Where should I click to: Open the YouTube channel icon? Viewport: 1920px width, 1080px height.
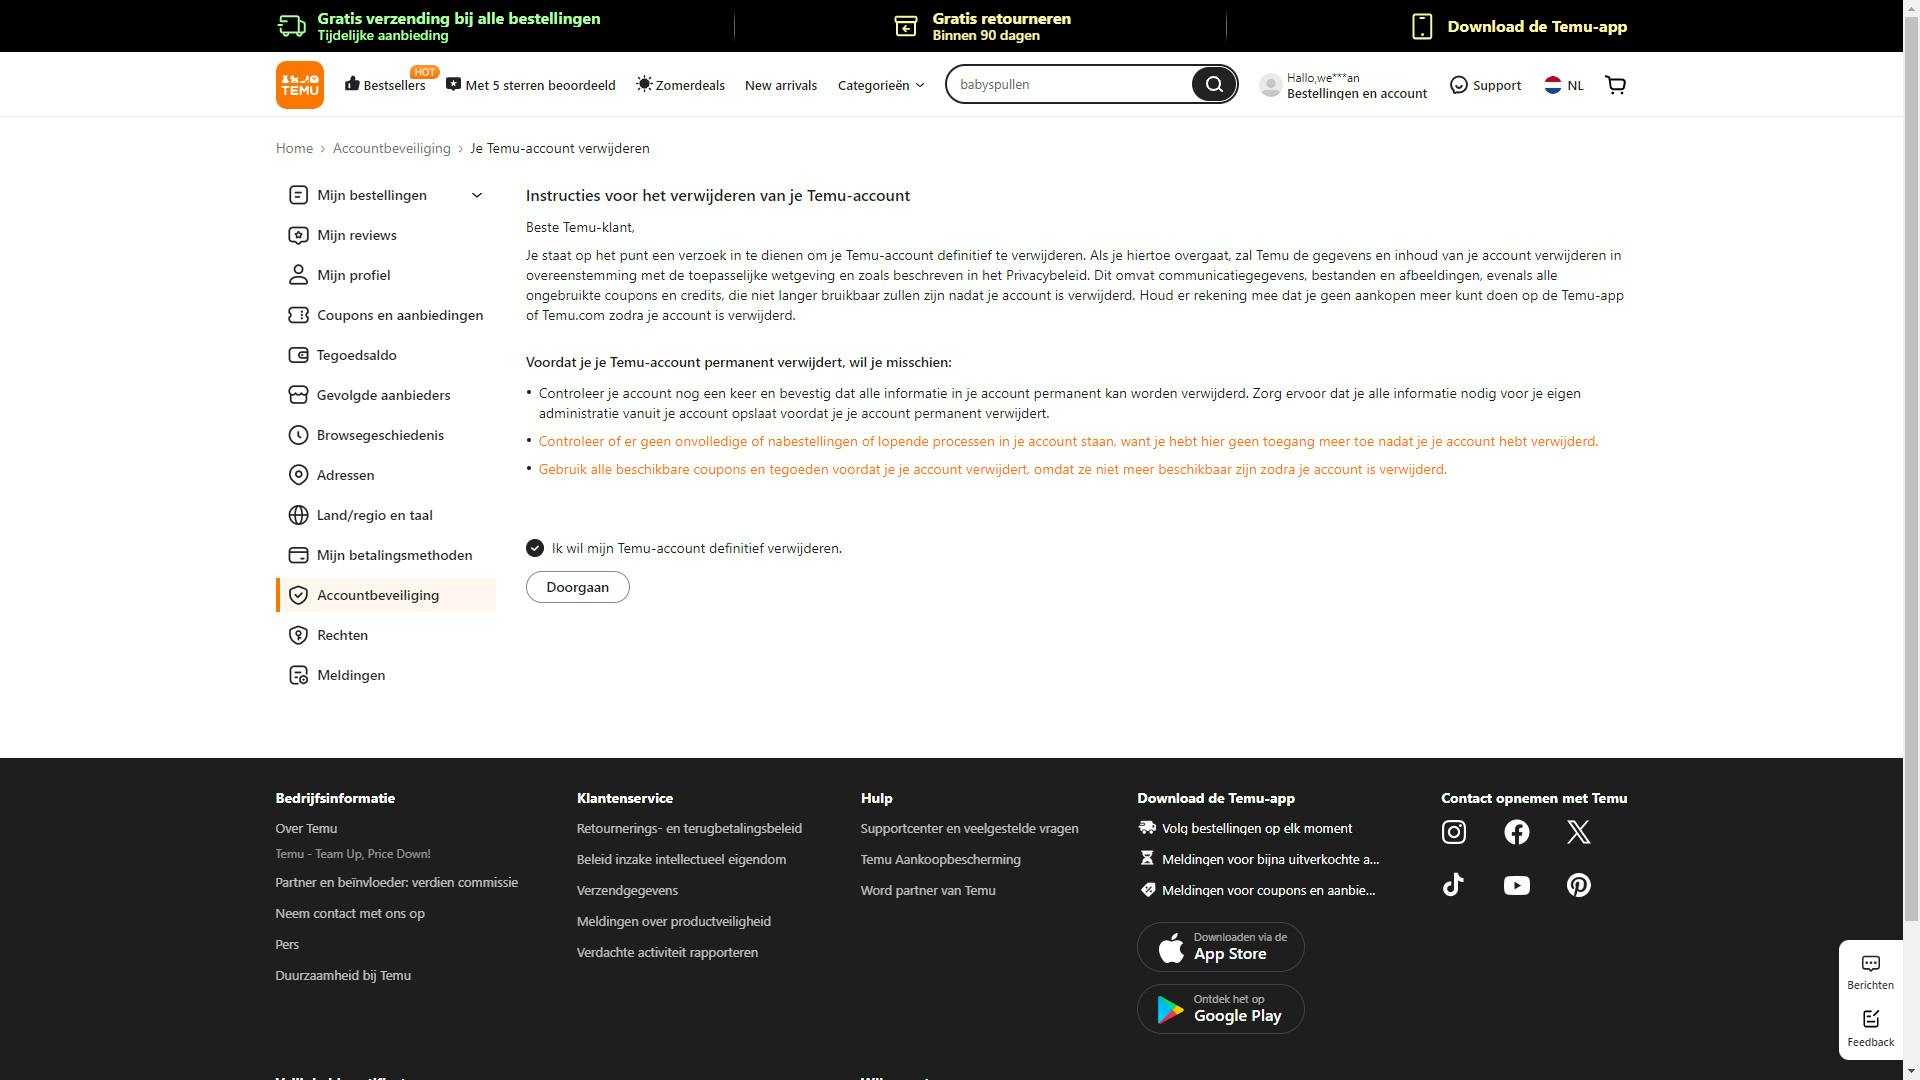tap(1516, 884)
